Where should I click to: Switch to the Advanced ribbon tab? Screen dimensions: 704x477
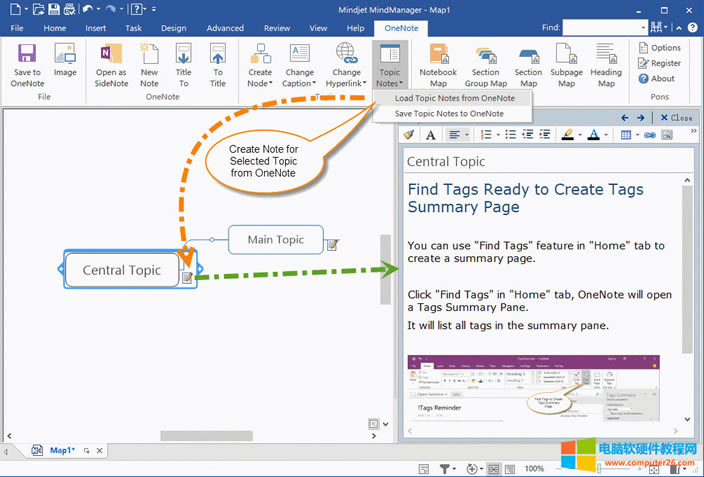click(225, 28)
